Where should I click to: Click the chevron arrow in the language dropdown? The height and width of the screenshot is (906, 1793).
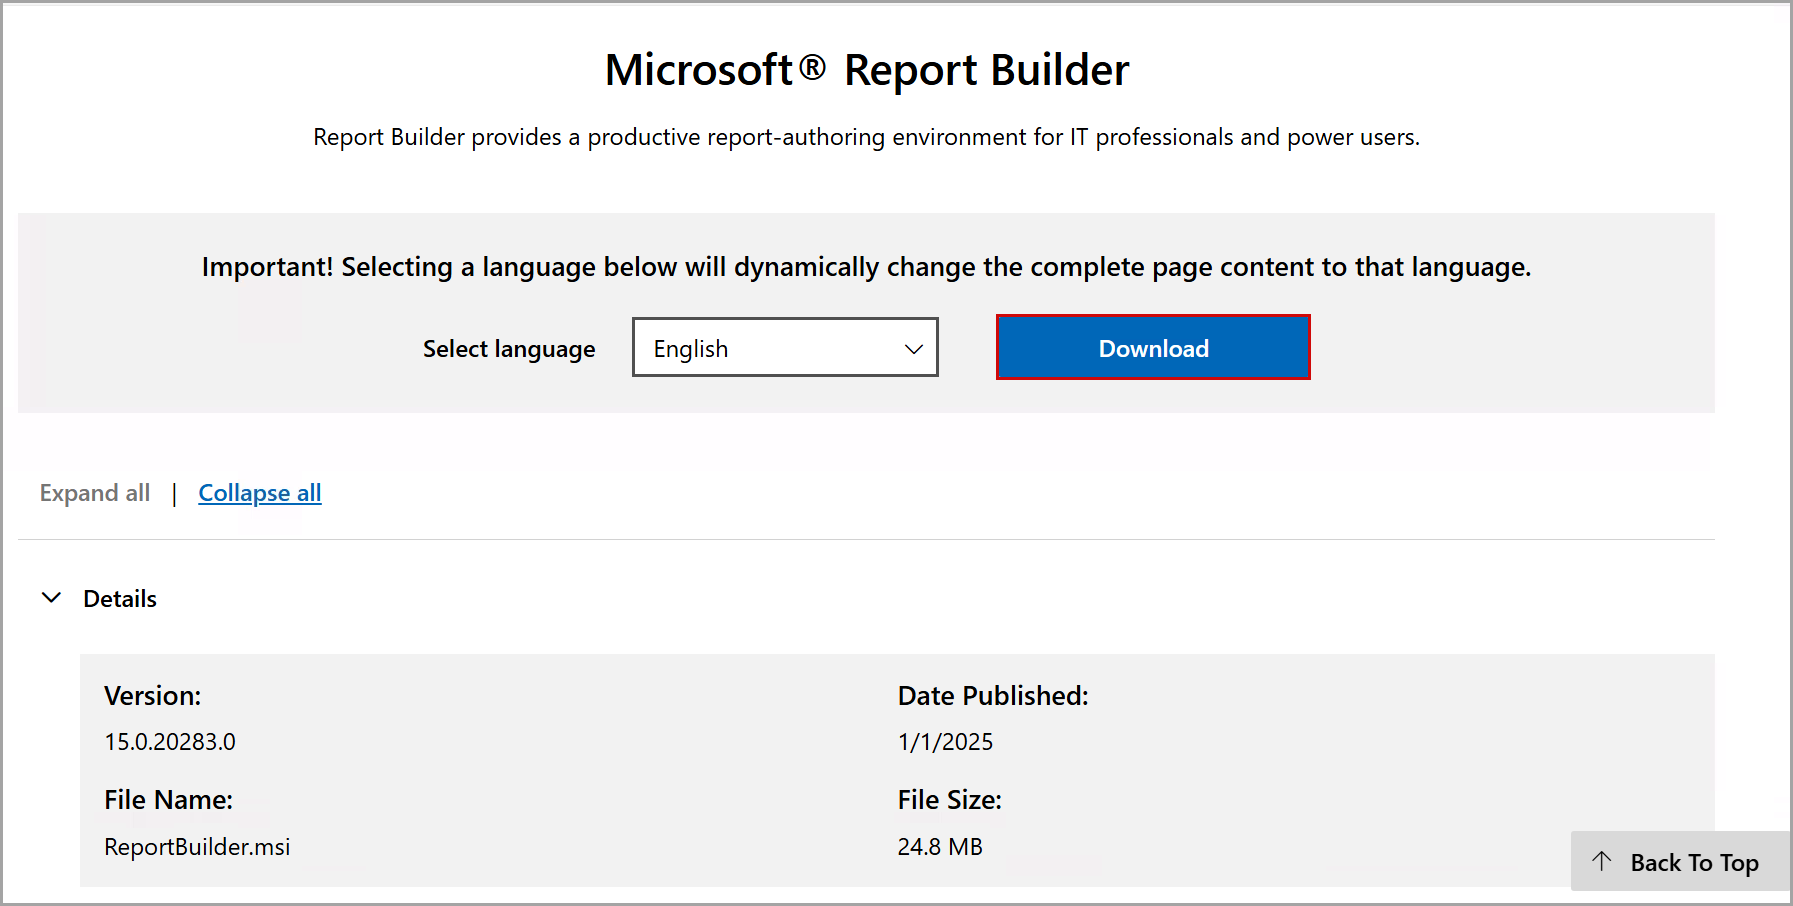(912, 349)
